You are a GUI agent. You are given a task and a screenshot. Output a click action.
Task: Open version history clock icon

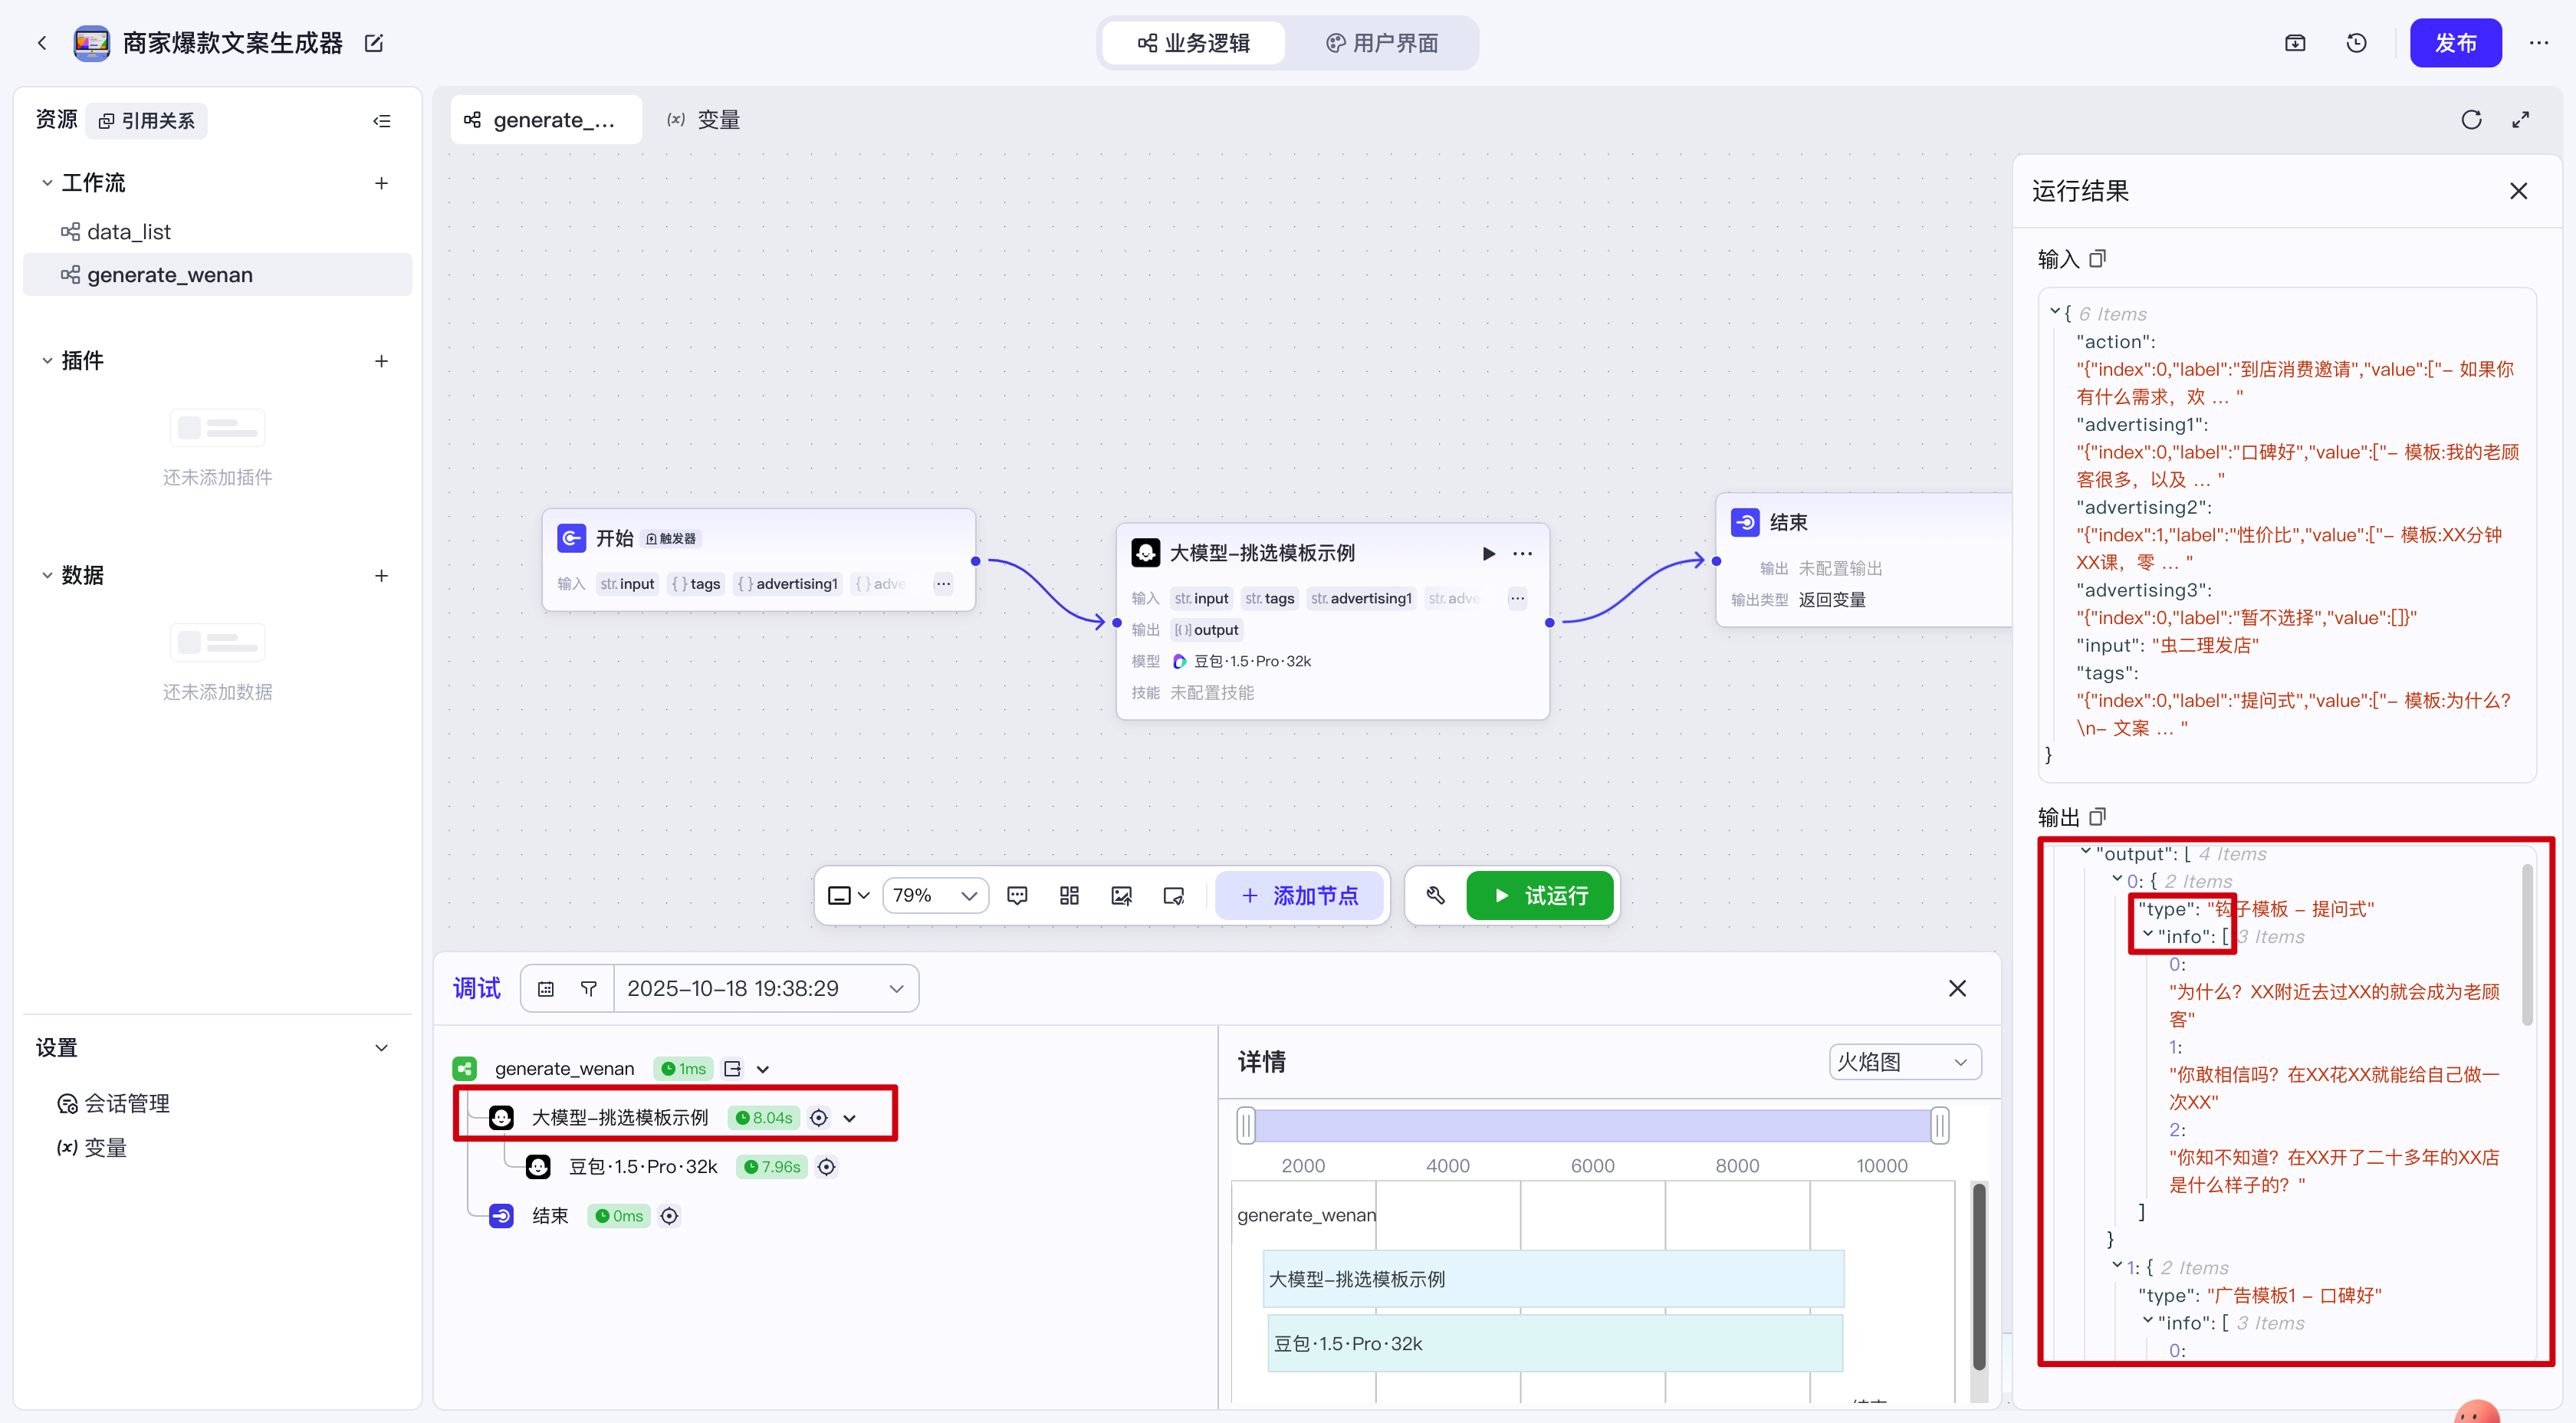pyautogui.click(x=2356, y=43)
